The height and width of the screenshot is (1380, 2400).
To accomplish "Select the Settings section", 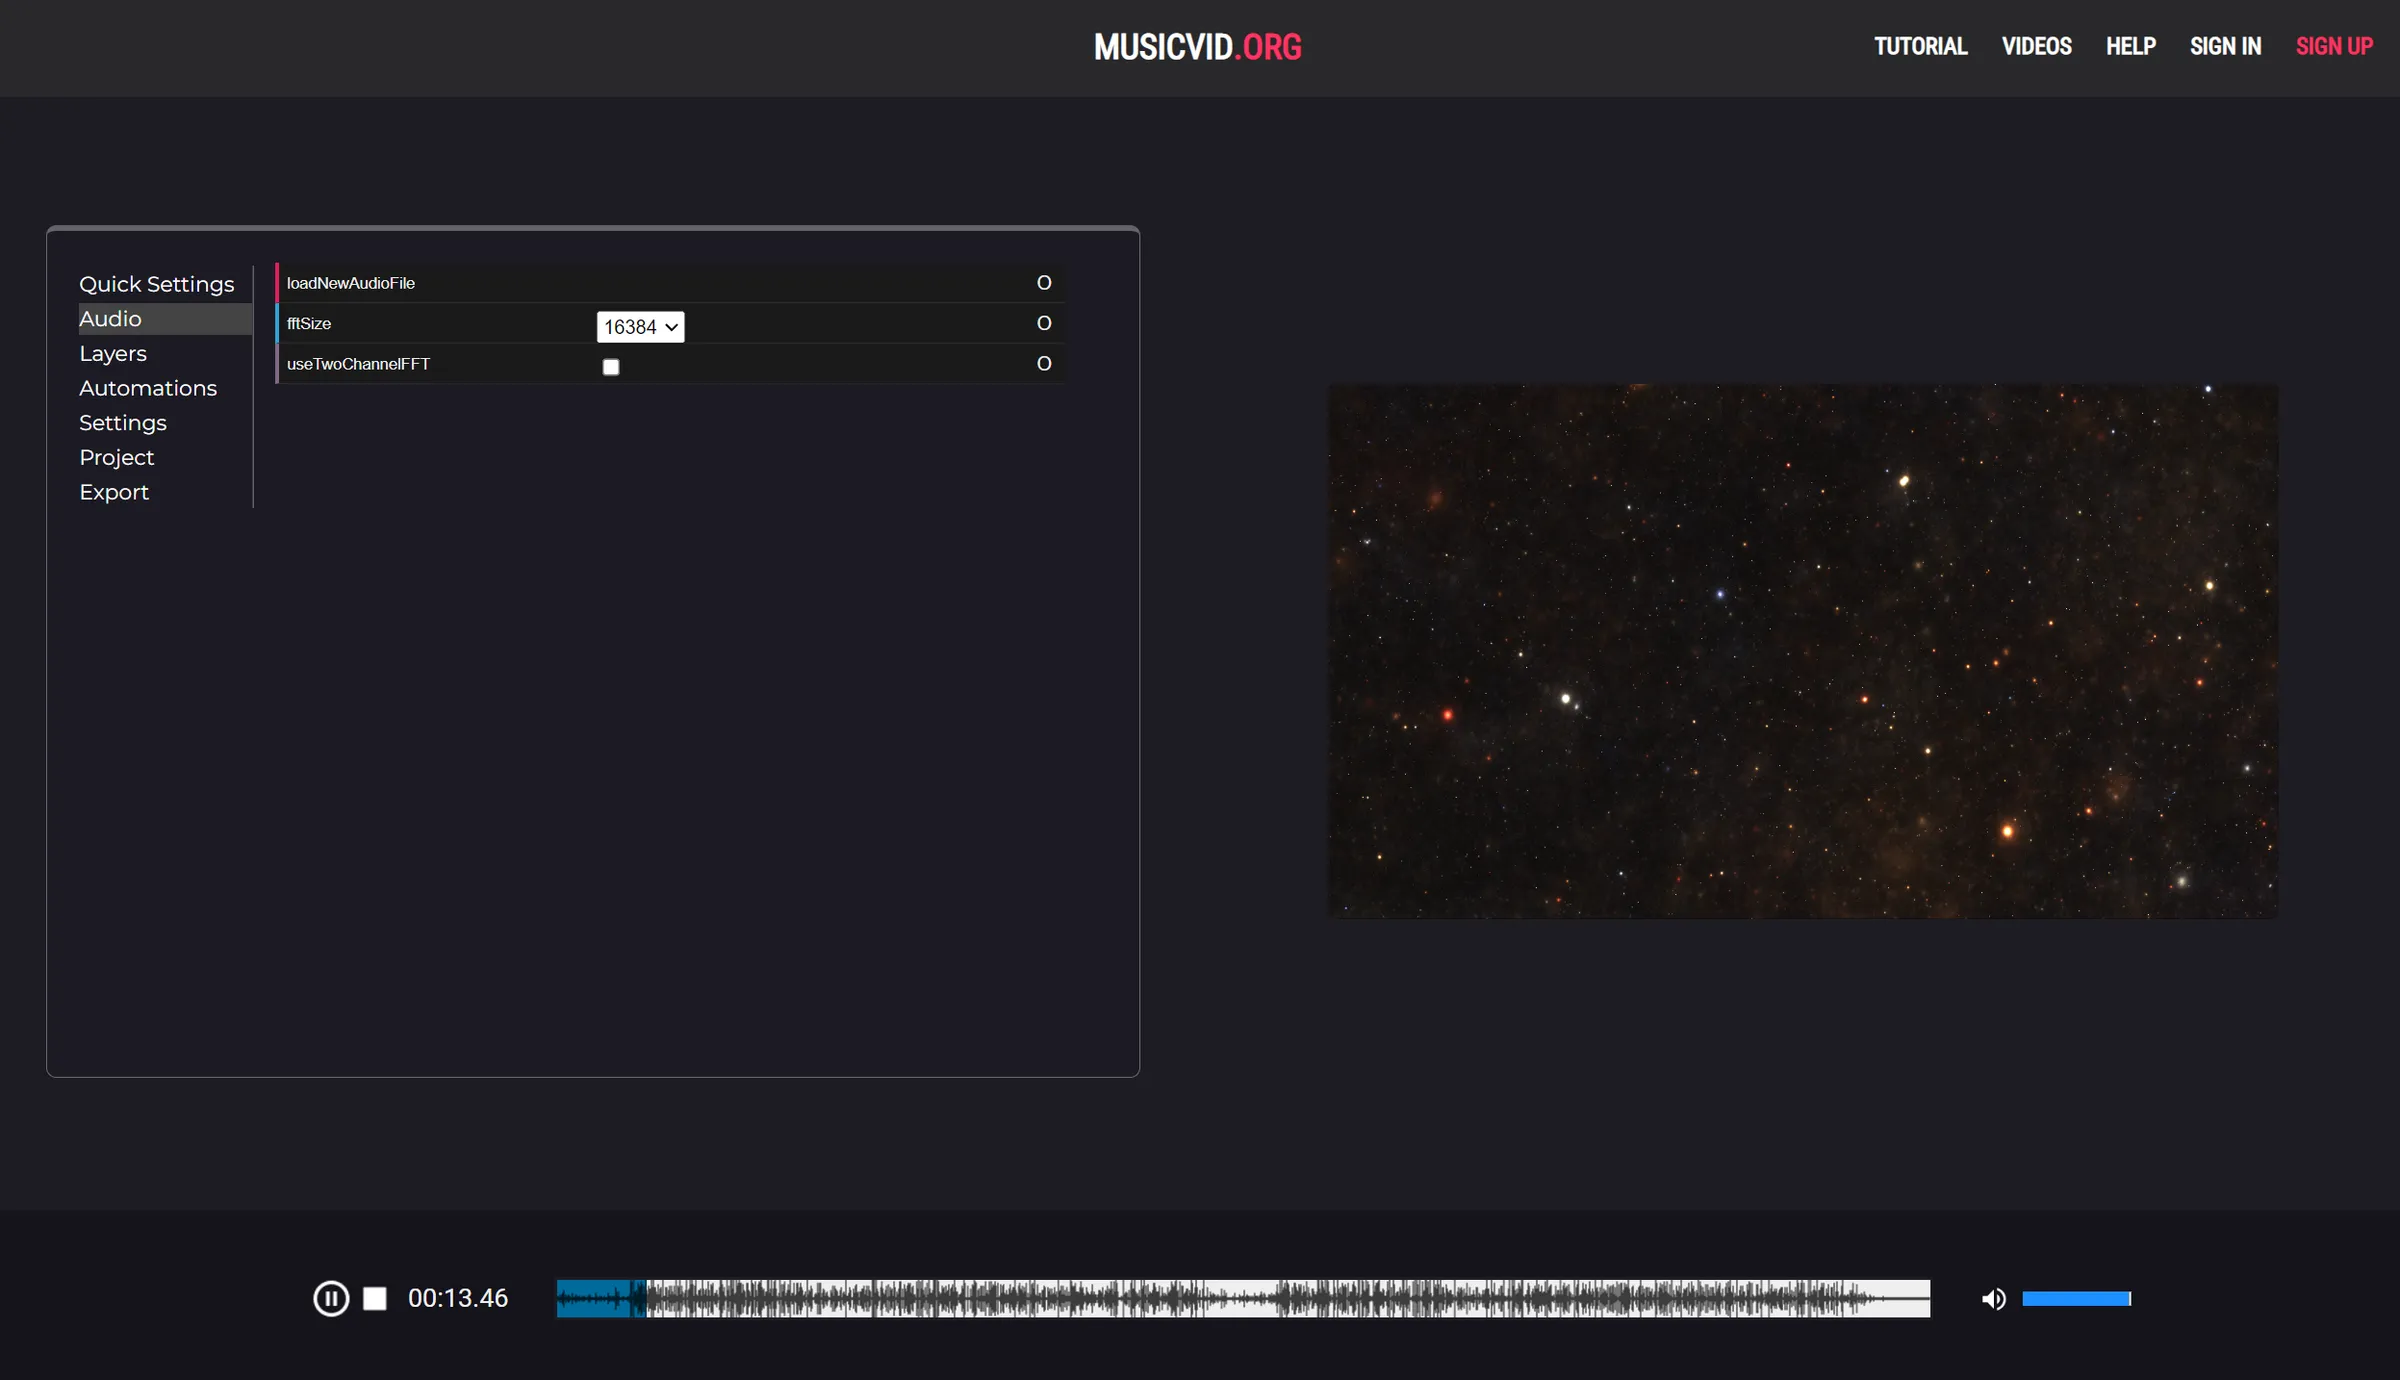I will click(x=122, y=423).
